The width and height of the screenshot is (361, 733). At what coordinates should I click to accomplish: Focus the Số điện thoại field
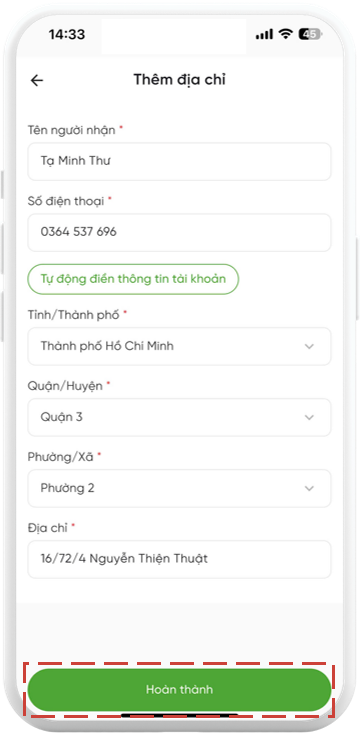point(180,233)
